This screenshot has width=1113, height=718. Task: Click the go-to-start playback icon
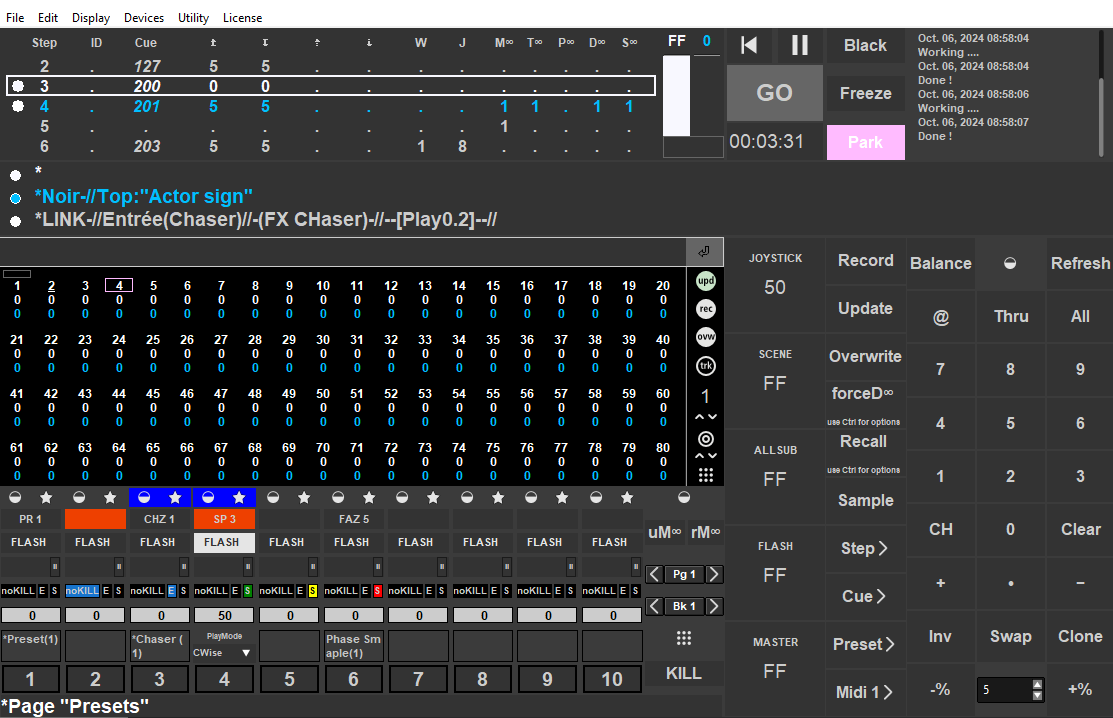749,45
